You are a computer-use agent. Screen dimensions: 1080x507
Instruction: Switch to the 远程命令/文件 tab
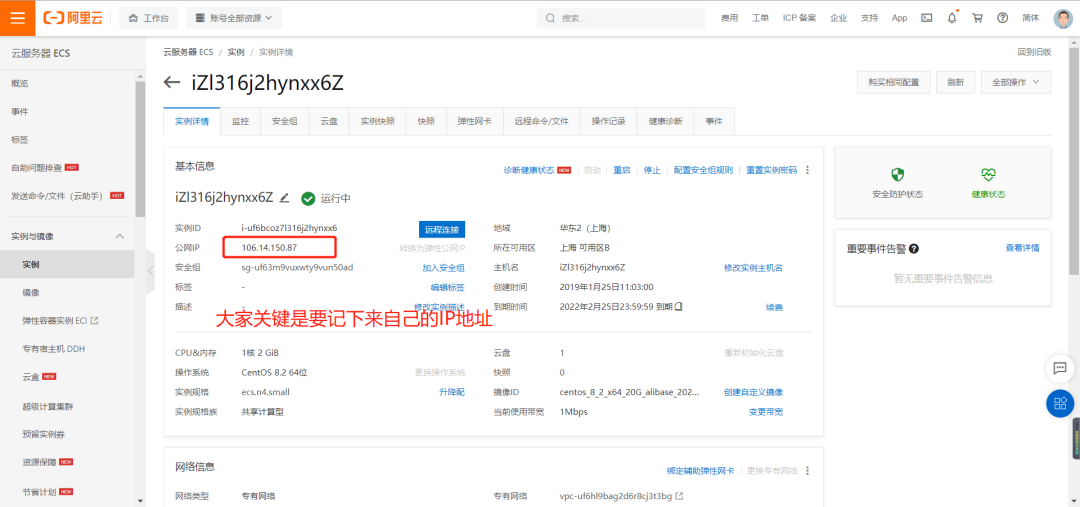point(541,121)
